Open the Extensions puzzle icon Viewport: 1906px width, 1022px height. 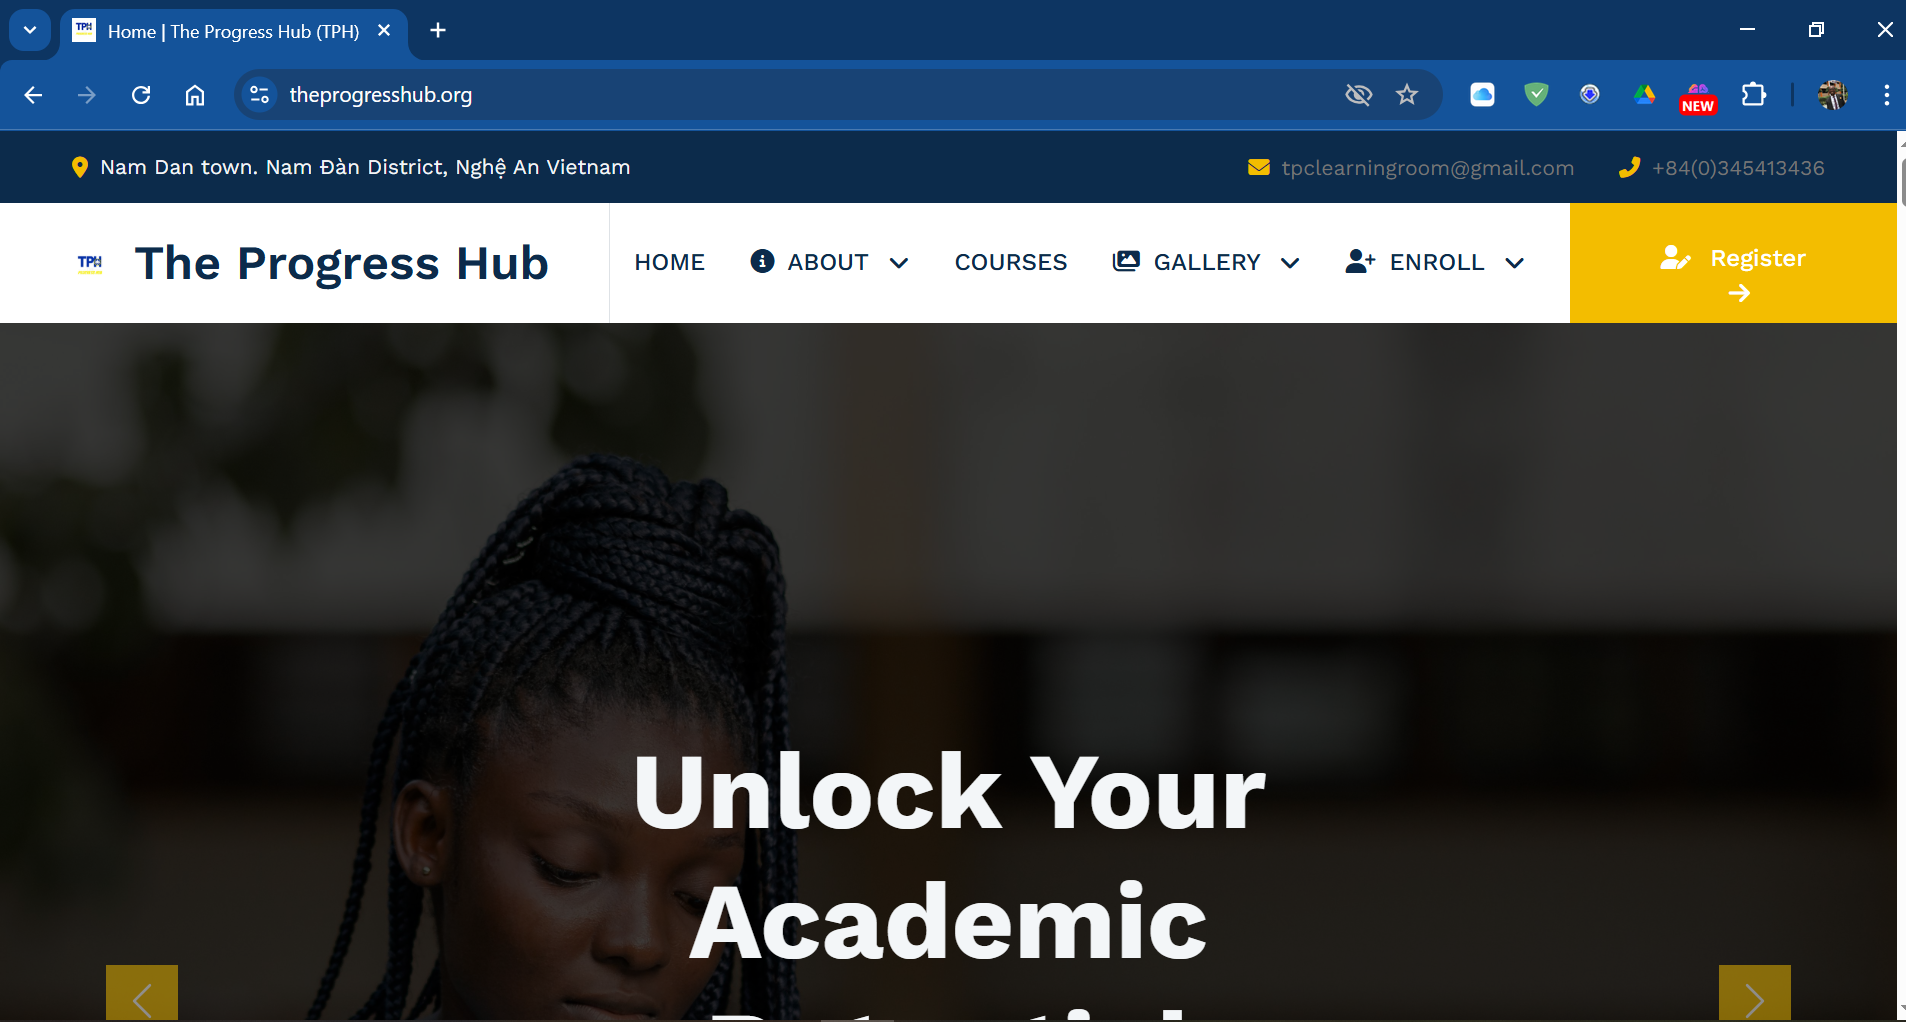[1753, 95]
